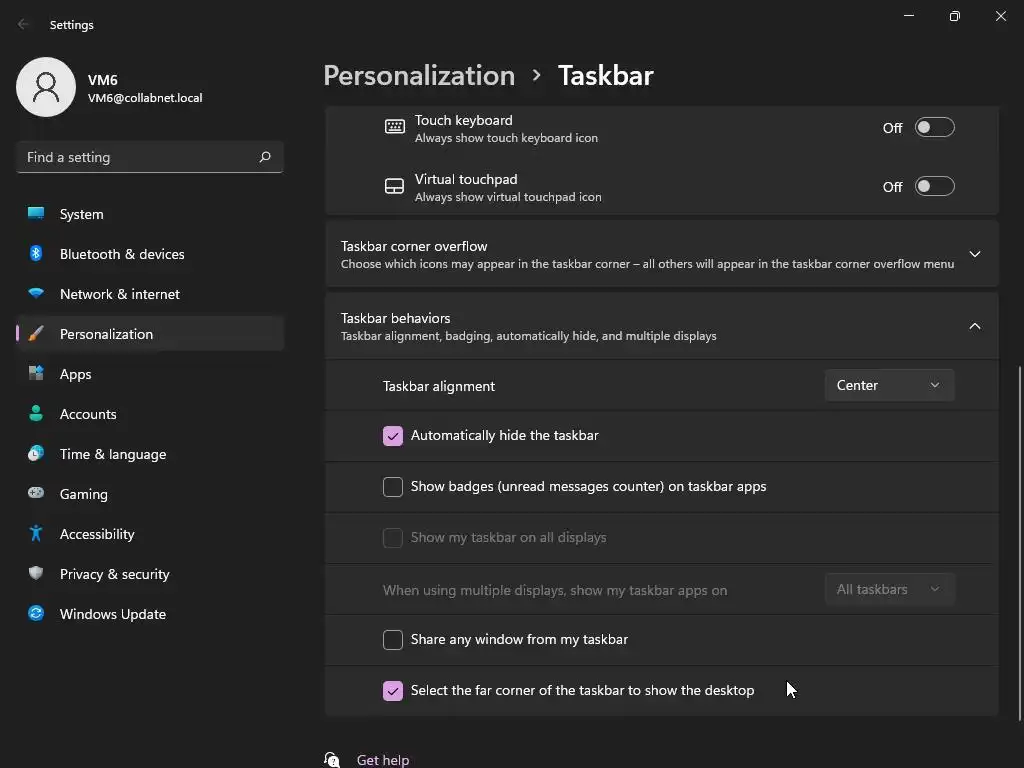Expand Taskbar corner overflow section

point(975,255)
